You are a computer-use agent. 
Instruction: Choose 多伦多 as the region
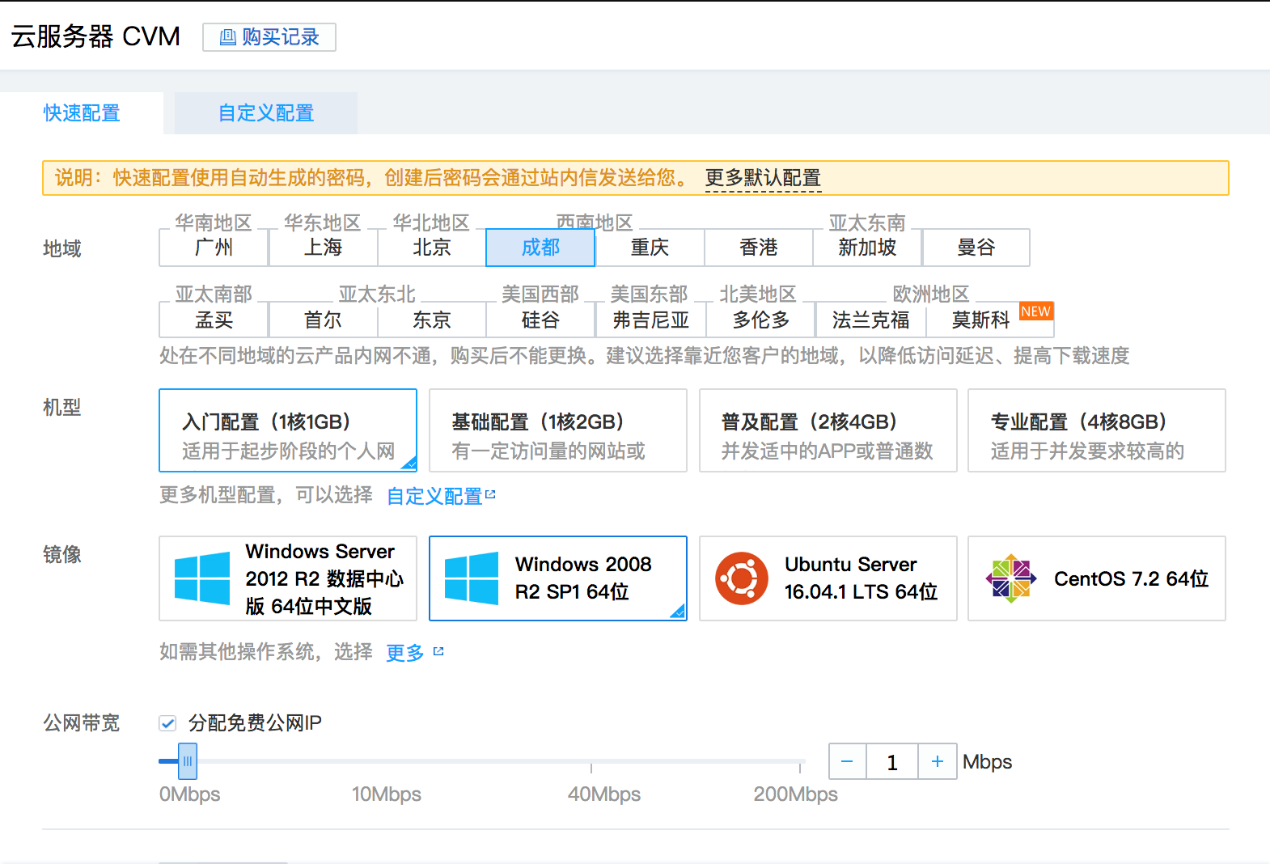coord(761,320)
